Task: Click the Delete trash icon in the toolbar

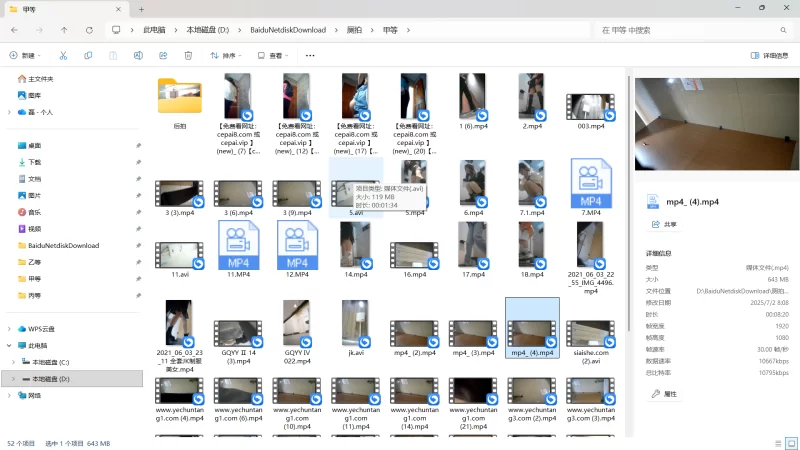Action: [x=187, y=56]
